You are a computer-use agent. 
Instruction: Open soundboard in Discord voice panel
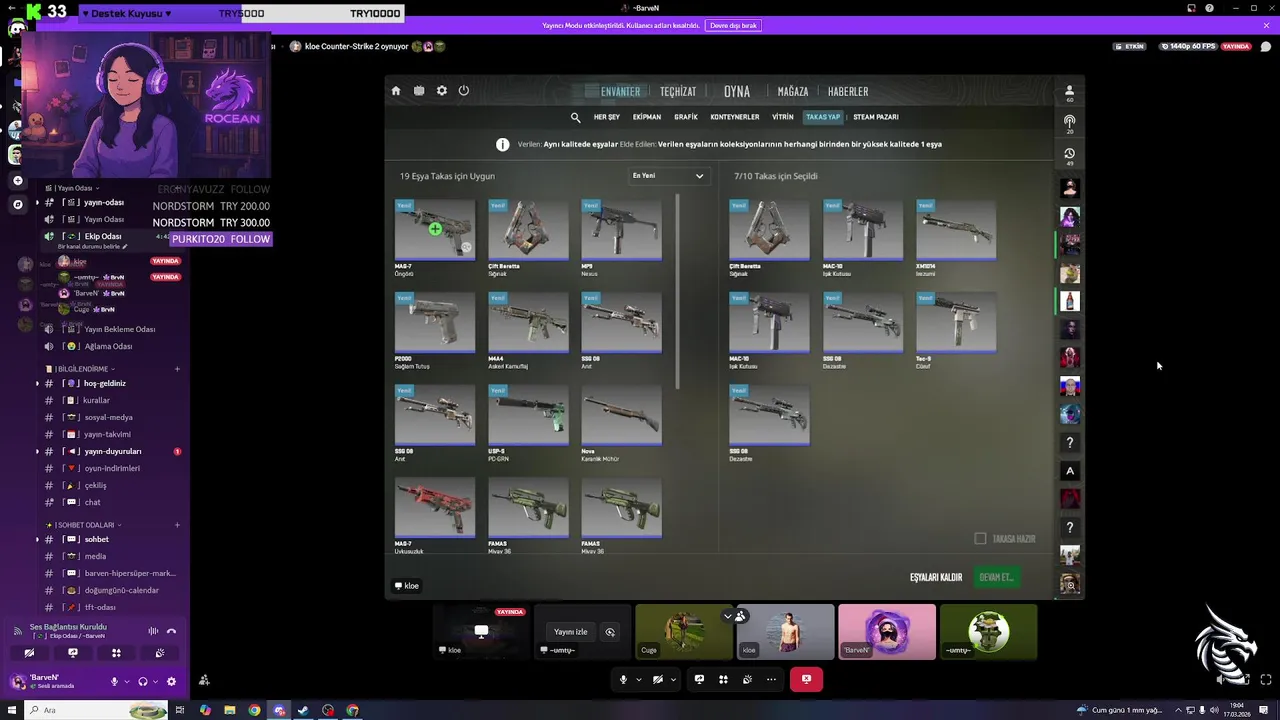pos(159,653)
